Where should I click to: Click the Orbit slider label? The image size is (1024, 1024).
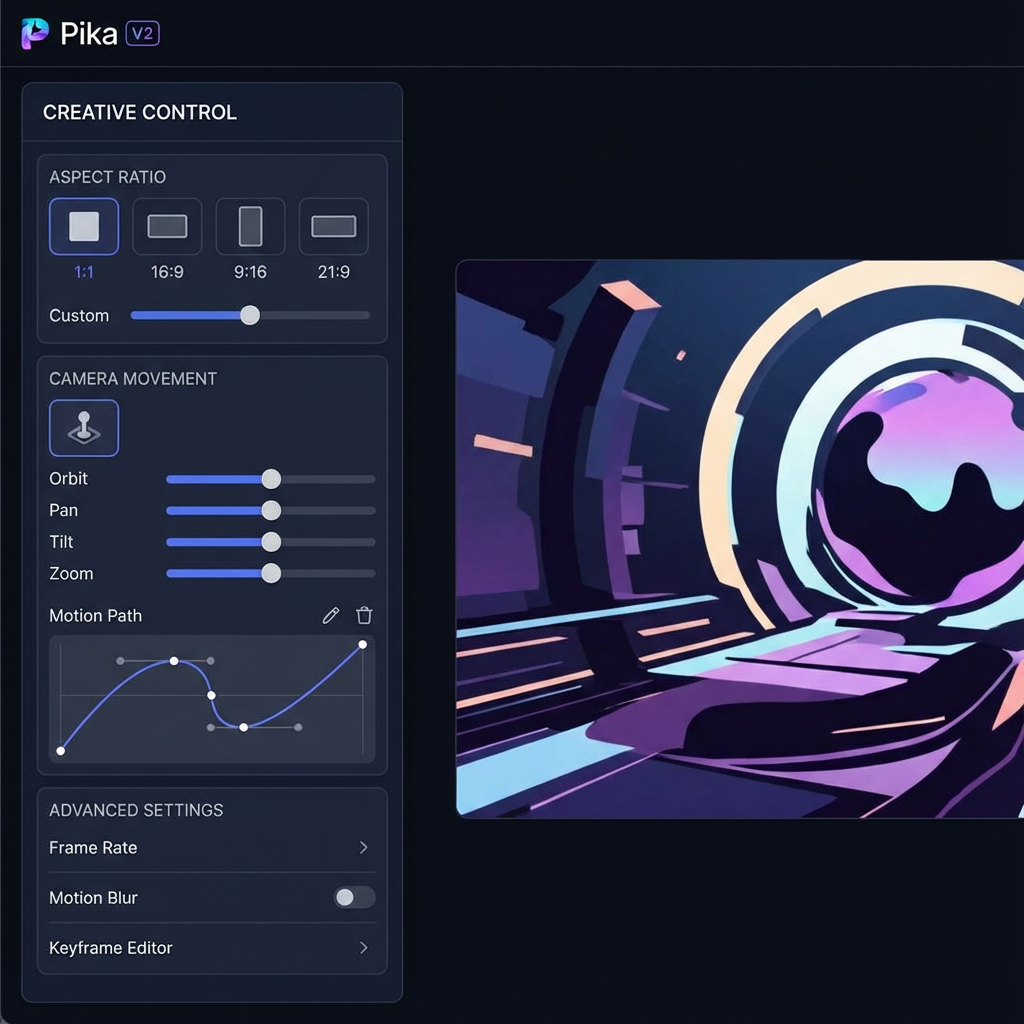68,479
